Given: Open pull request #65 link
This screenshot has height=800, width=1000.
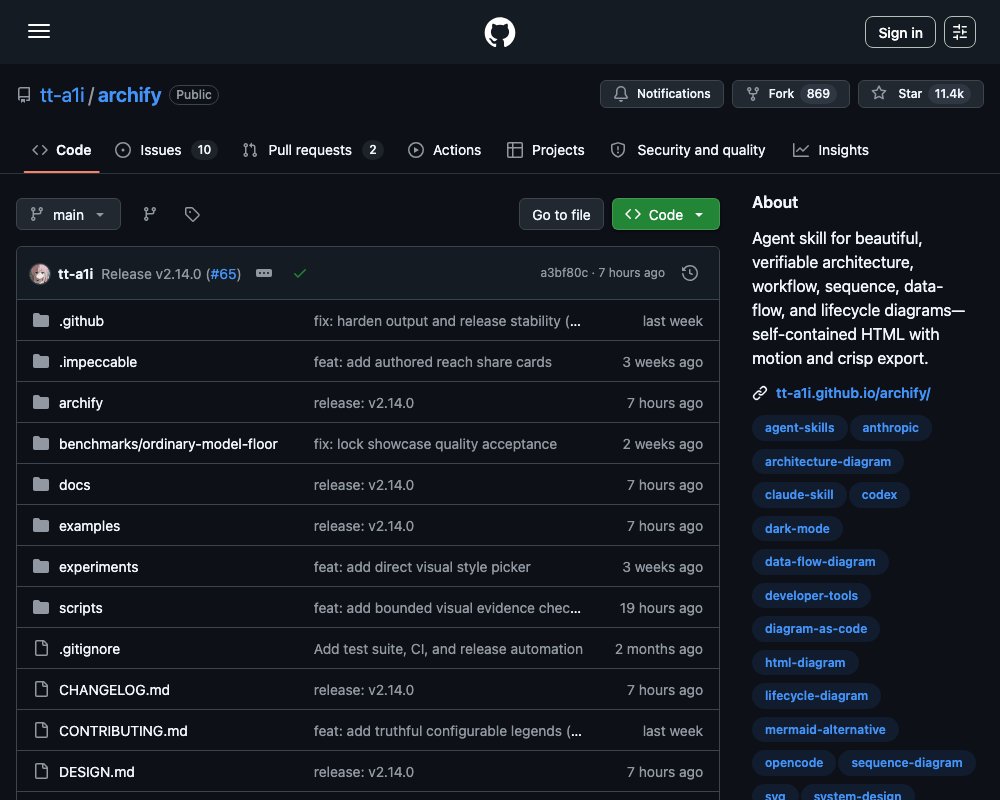Looking at the screenshot, I should pos(223,274).
